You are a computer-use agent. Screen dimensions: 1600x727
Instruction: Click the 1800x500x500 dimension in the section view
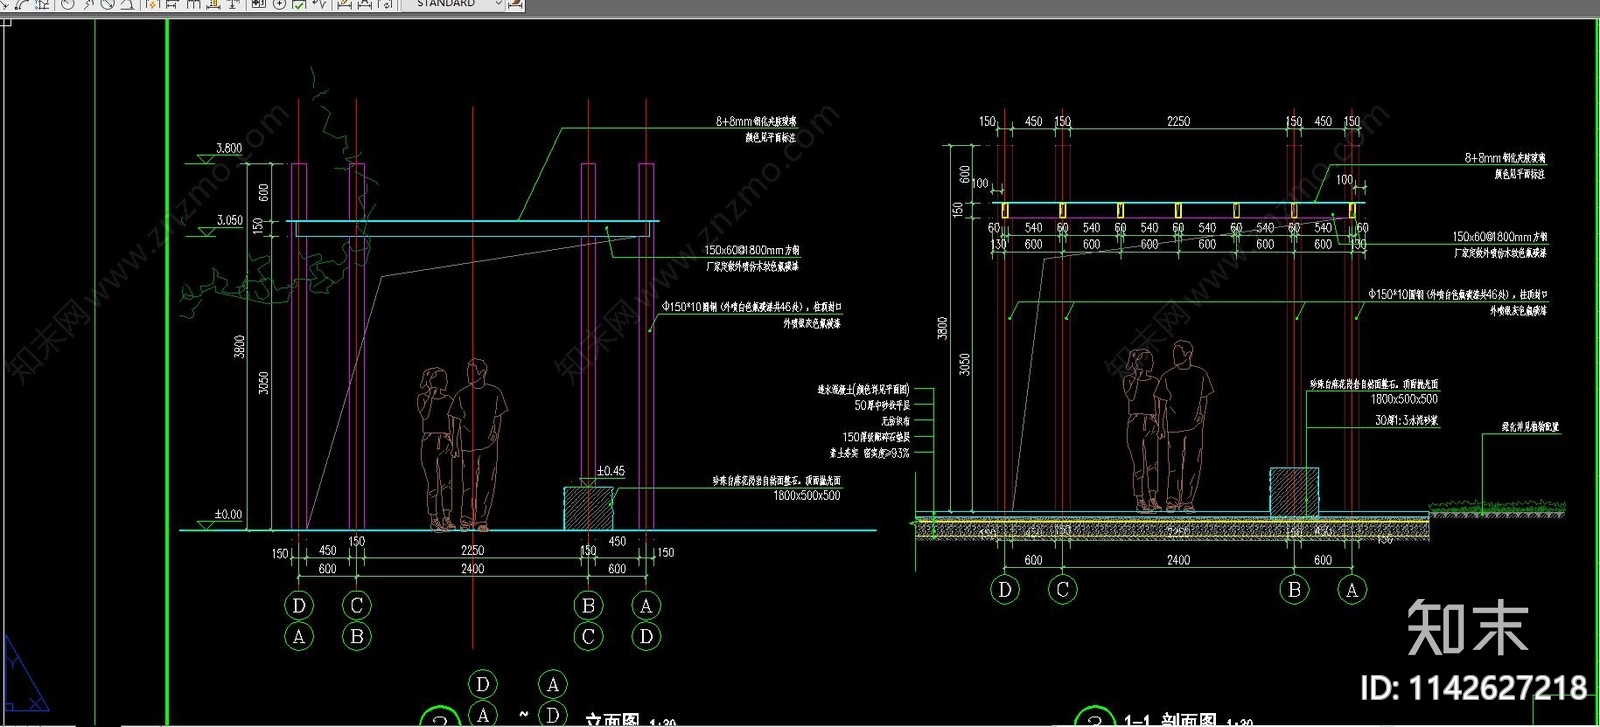[x=1404, y=399]
